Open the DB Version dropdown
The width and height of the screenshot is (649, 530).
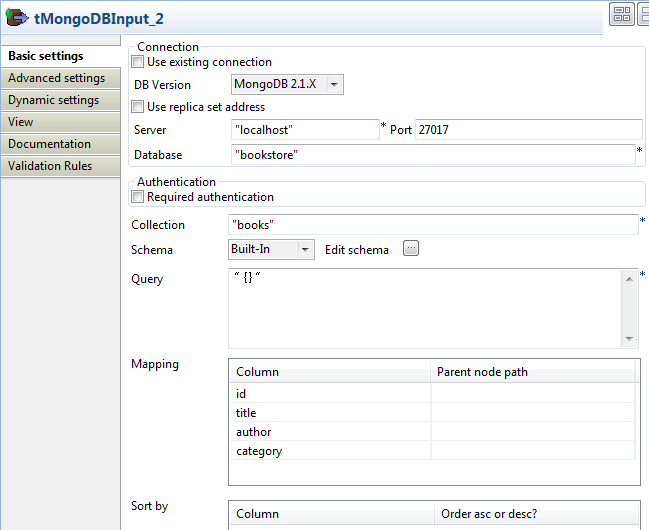click(334, 85)
